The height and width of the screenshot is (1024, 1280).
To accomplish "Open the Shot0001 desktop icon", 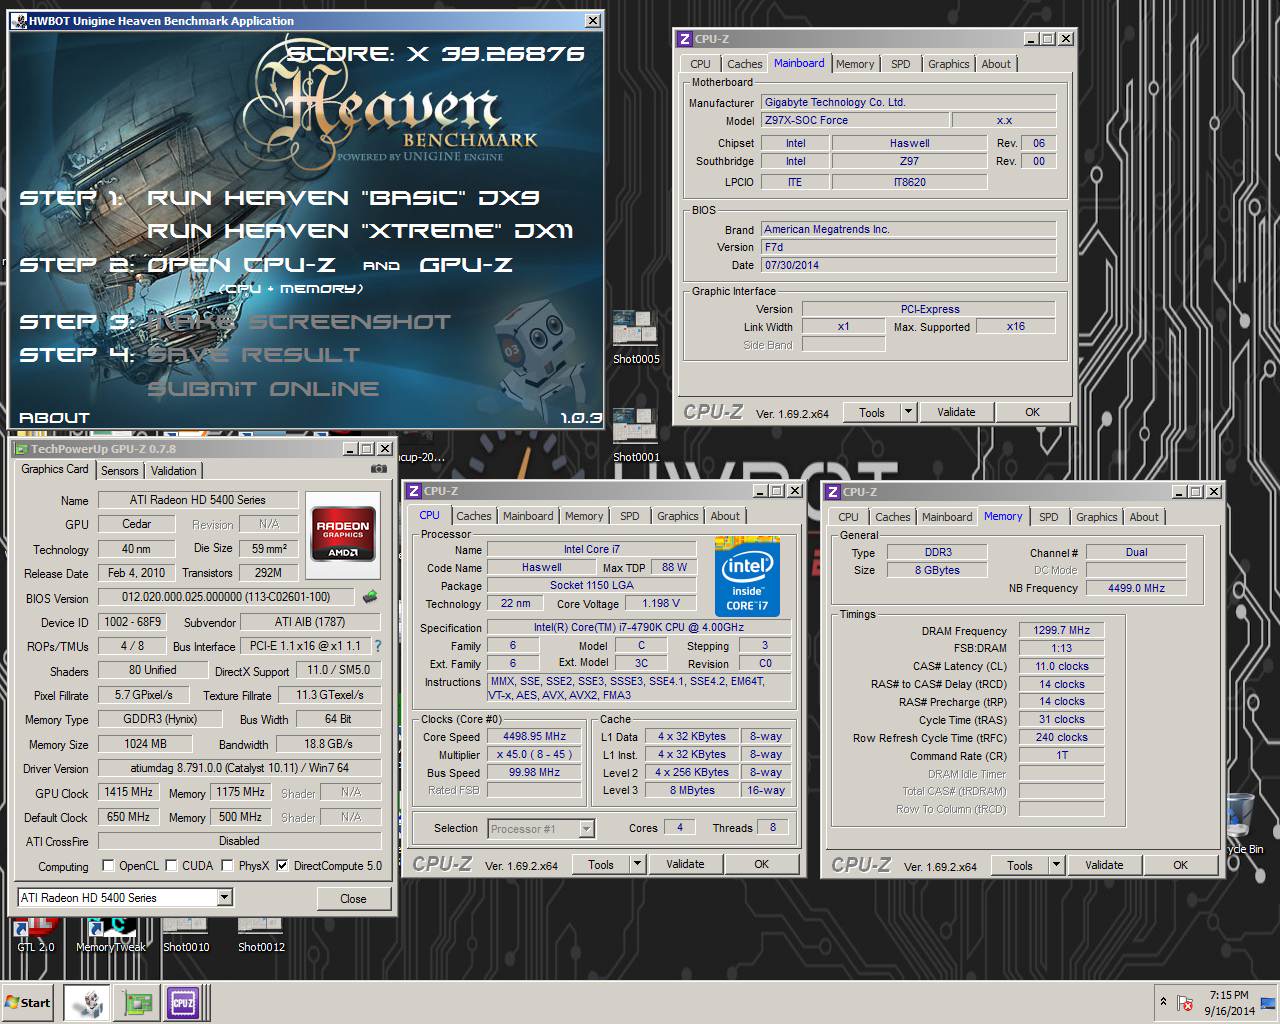I will tap(636, 435).
